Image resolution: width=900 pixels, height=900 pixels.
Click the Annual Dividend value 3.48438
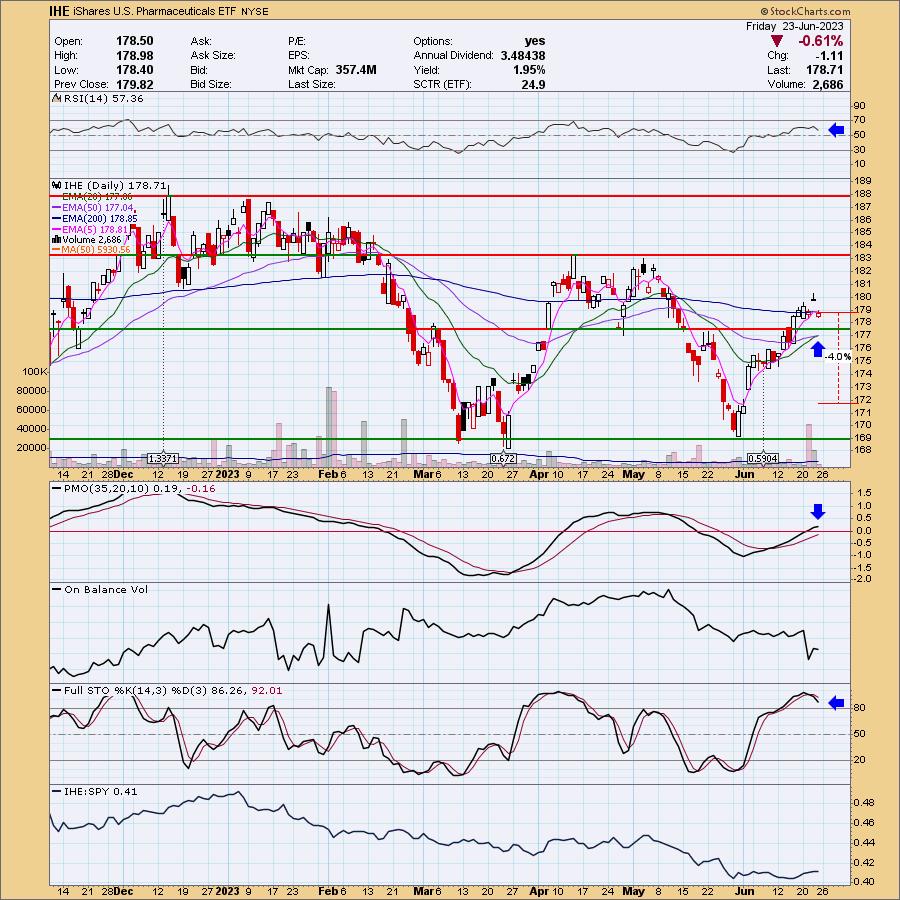522,56
